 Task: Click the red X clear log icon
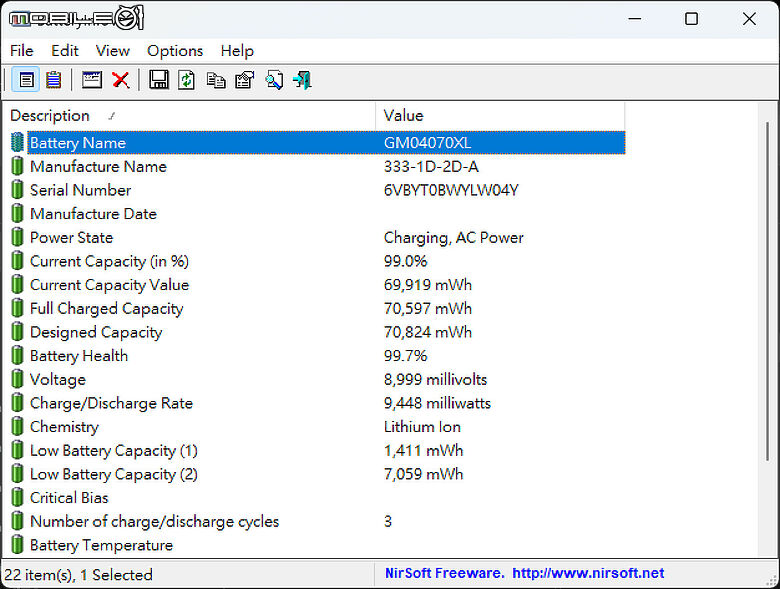point(120,80)
